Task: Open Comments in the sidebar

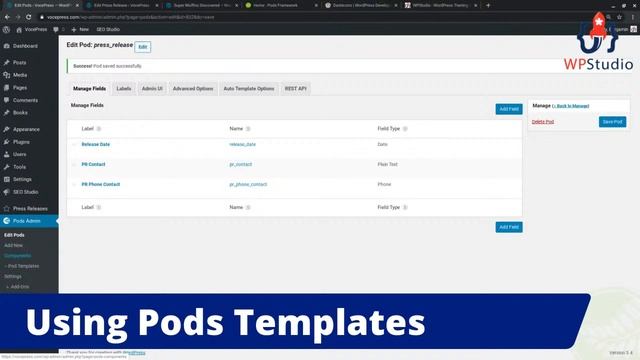Action: point(25,100)
